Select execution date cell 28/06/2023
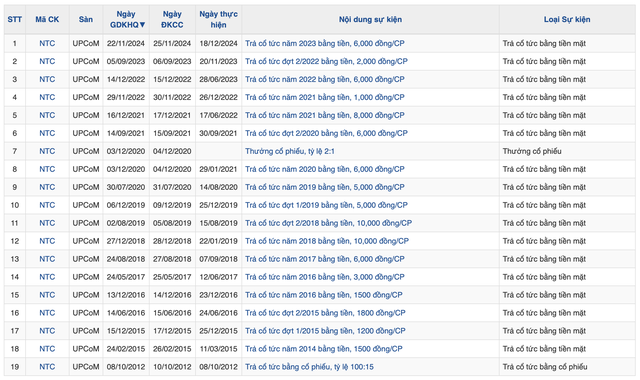This screenshot has width=640, height=380. pyautogui.click(x=218, y=79)
